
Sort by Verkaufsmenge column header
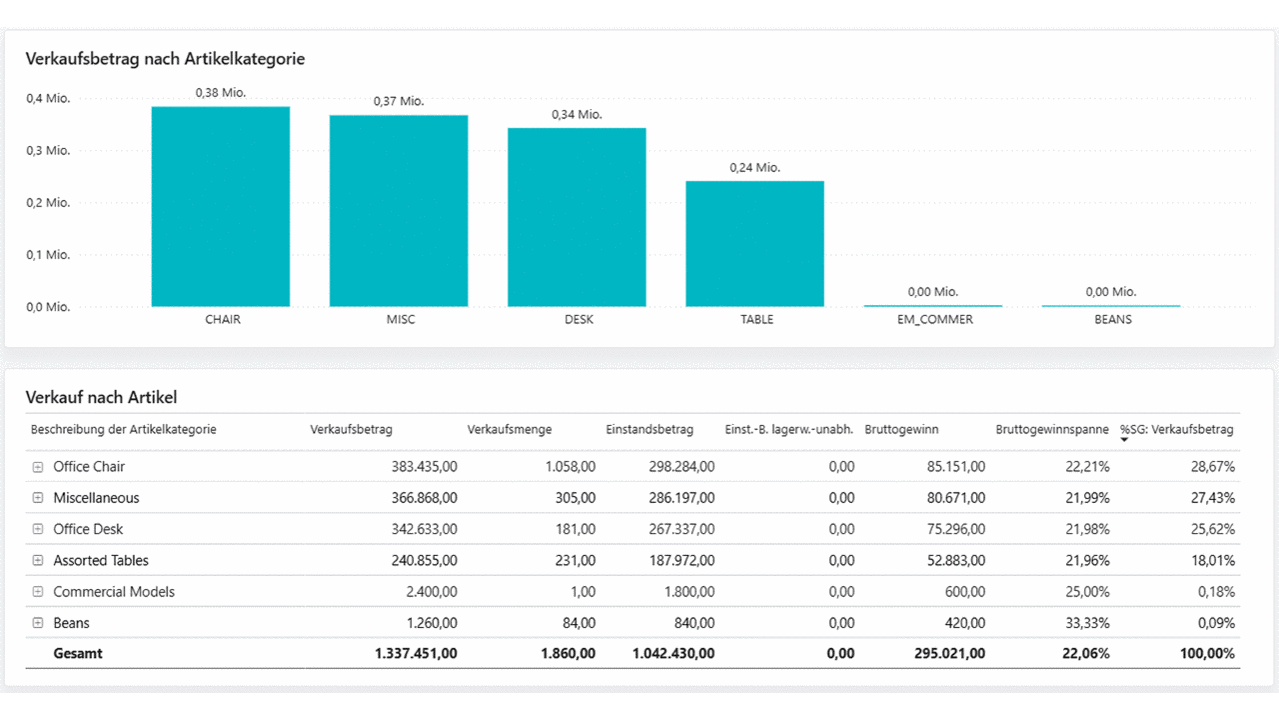[x=509, y=430]
